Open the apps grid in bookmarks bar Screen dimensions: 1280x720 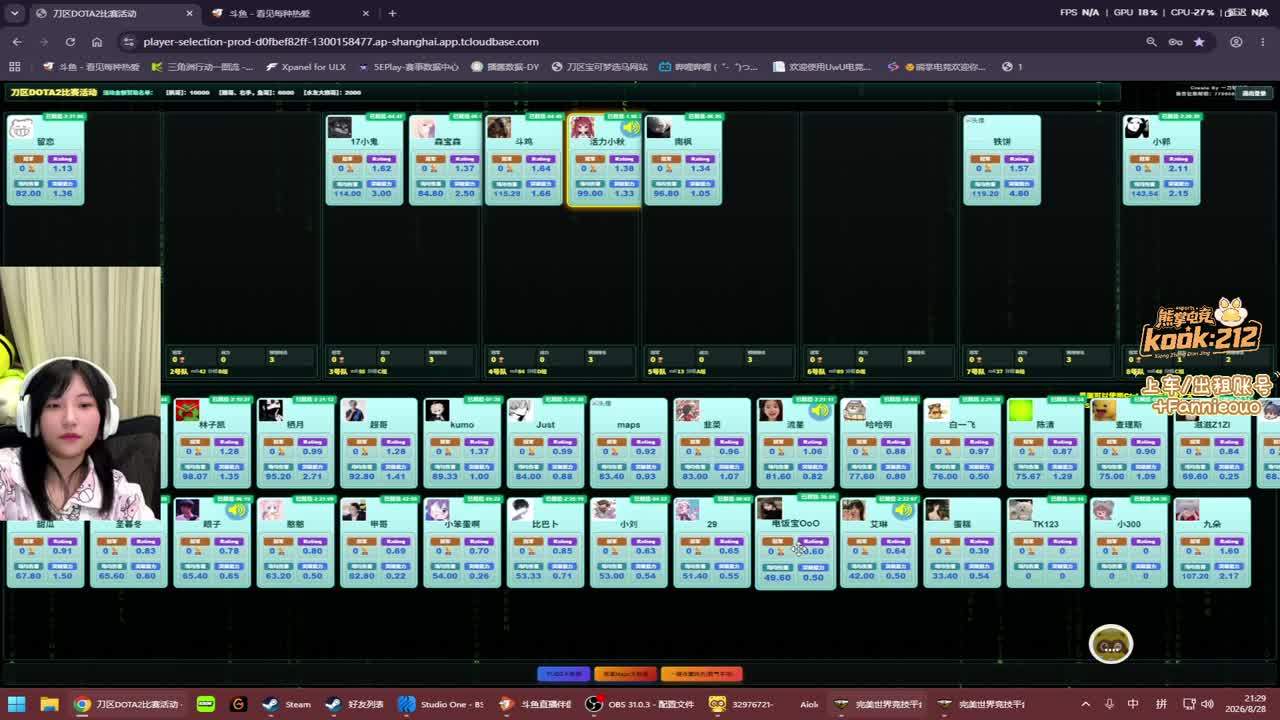(x=15, y=67)
